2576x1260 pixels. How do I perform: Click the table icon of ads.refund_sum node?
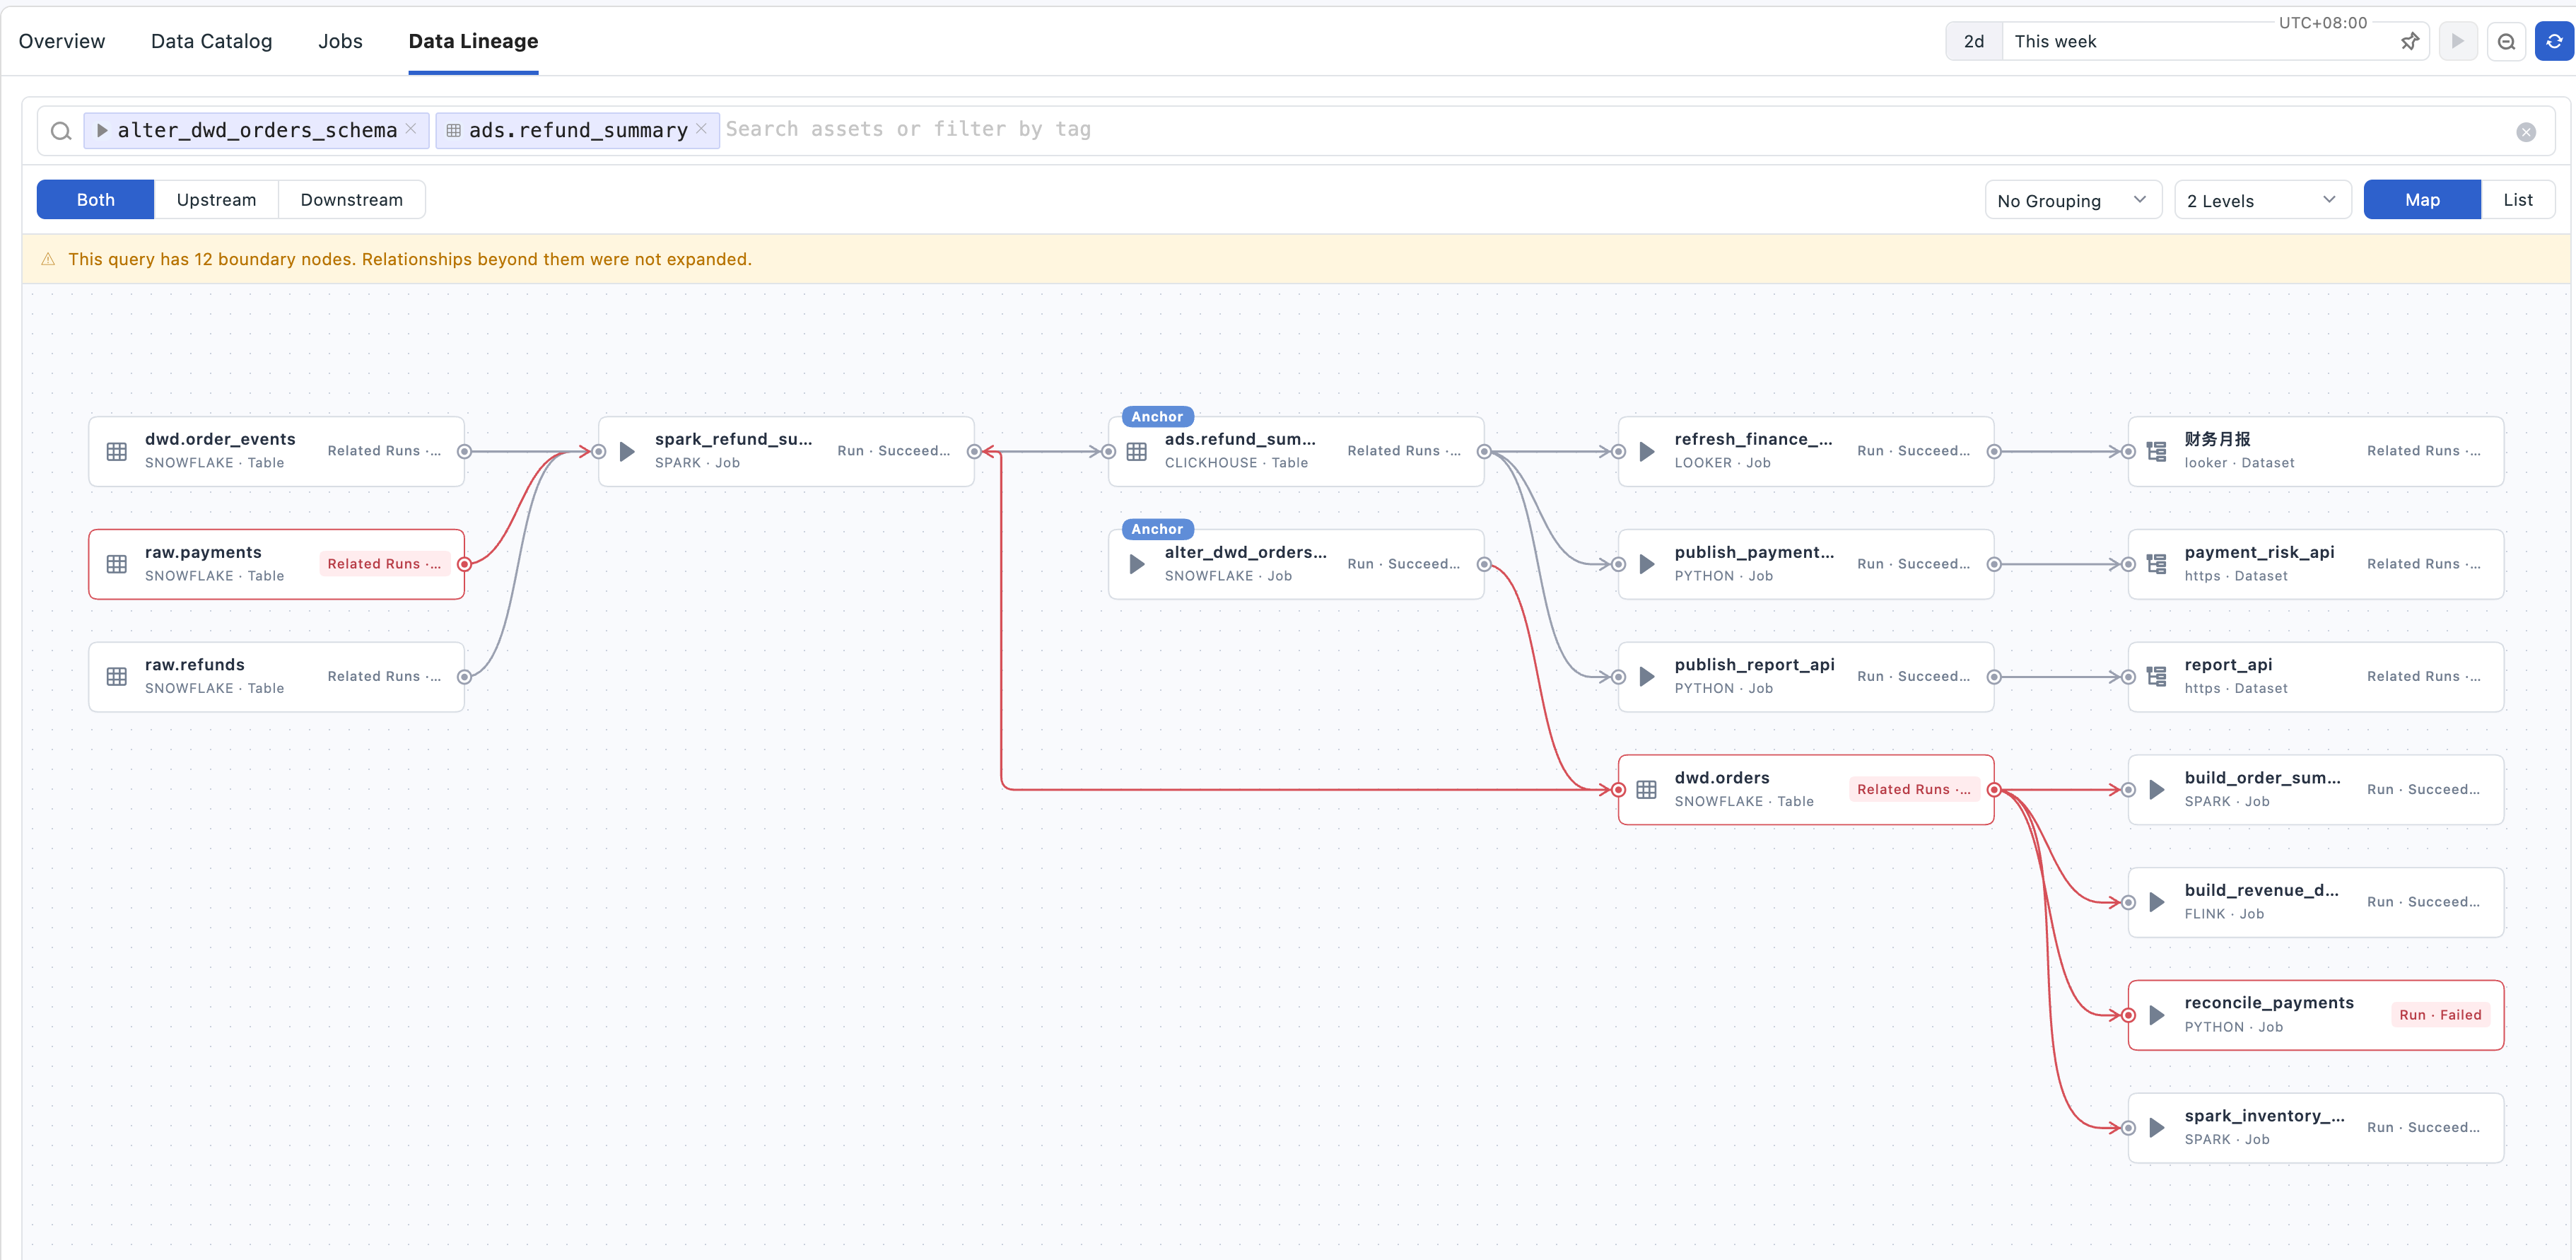[1137, 451]
